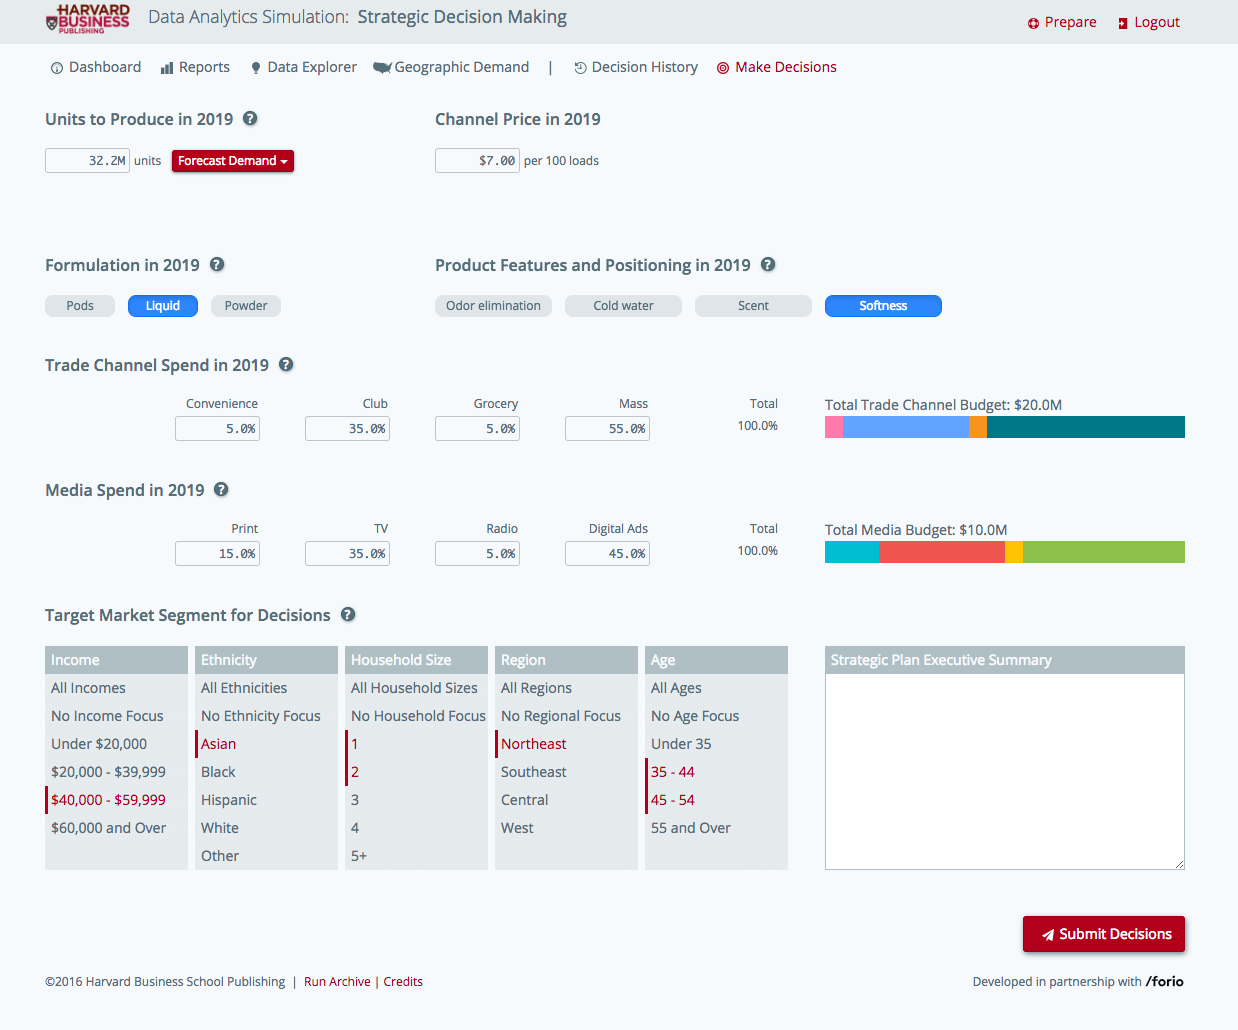The height and width of the screenshot is (1030, 1238).
Task: Click teal Mass segment in trade budget bar
Action: tap(1085, 427)
